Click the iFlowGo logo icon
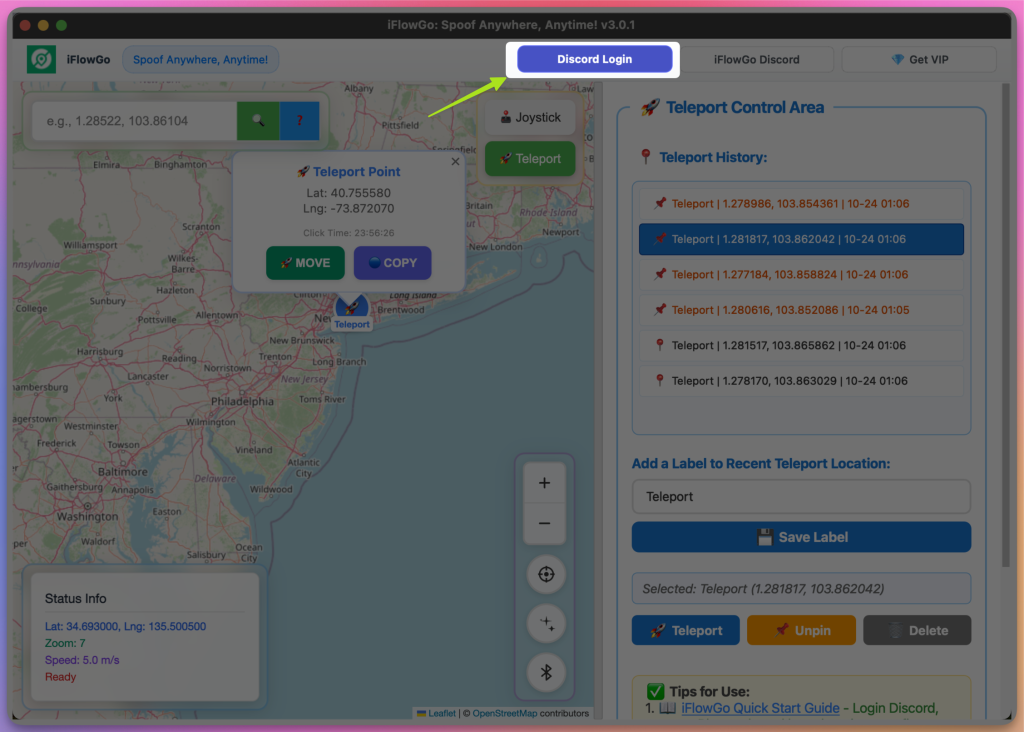Screen dimensions: 1024x732 click(x=41, y=59)
